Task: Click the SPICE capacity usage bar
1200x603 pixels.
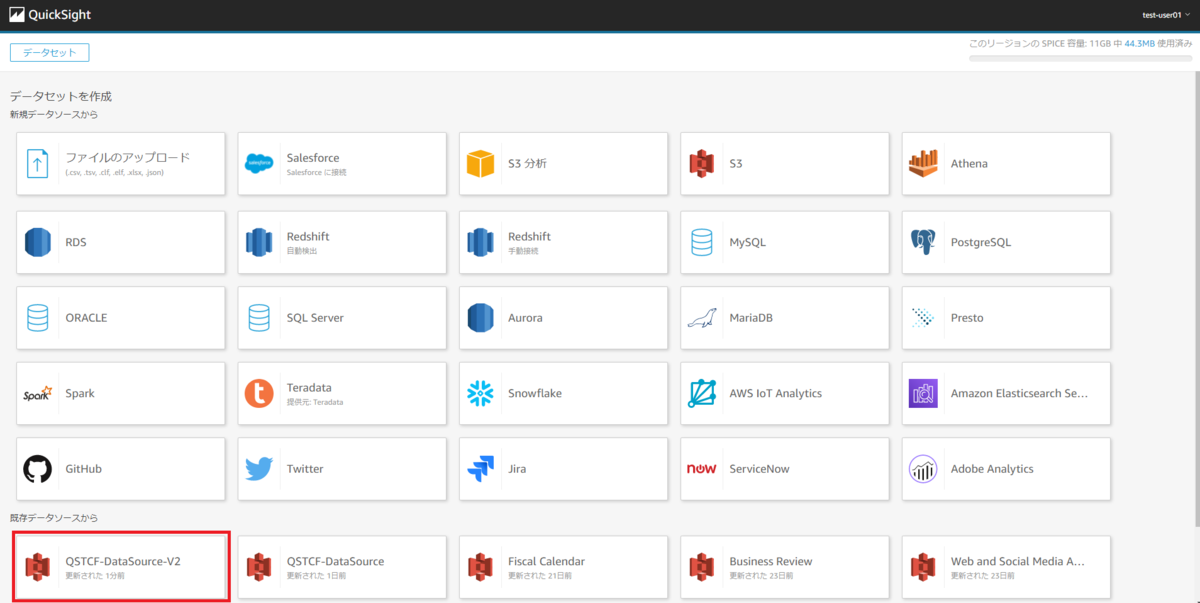Action: pos(1080,58)
